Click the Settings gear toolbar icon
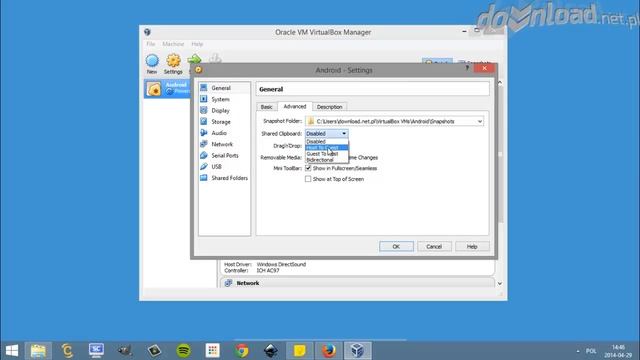 [173, 64]
